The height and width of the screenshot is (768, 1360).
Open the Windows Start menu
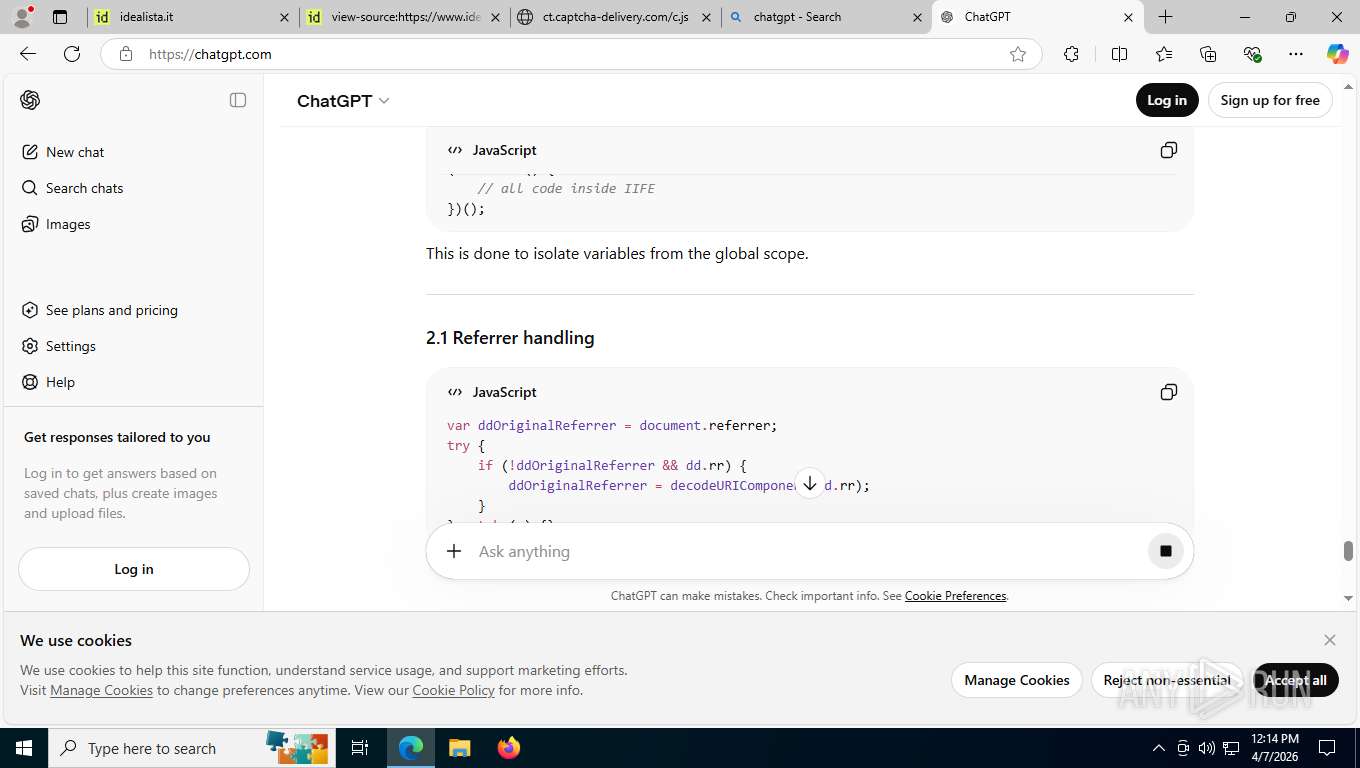coord(24,748)
